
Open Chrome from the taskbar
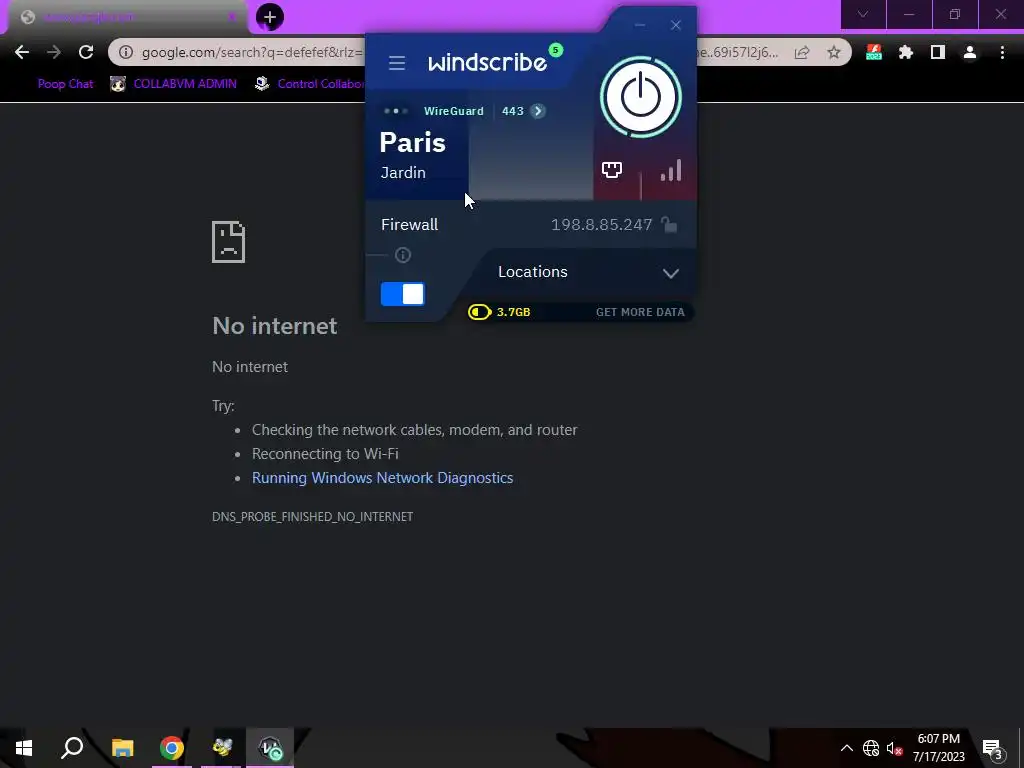click(x=172, y=748)
